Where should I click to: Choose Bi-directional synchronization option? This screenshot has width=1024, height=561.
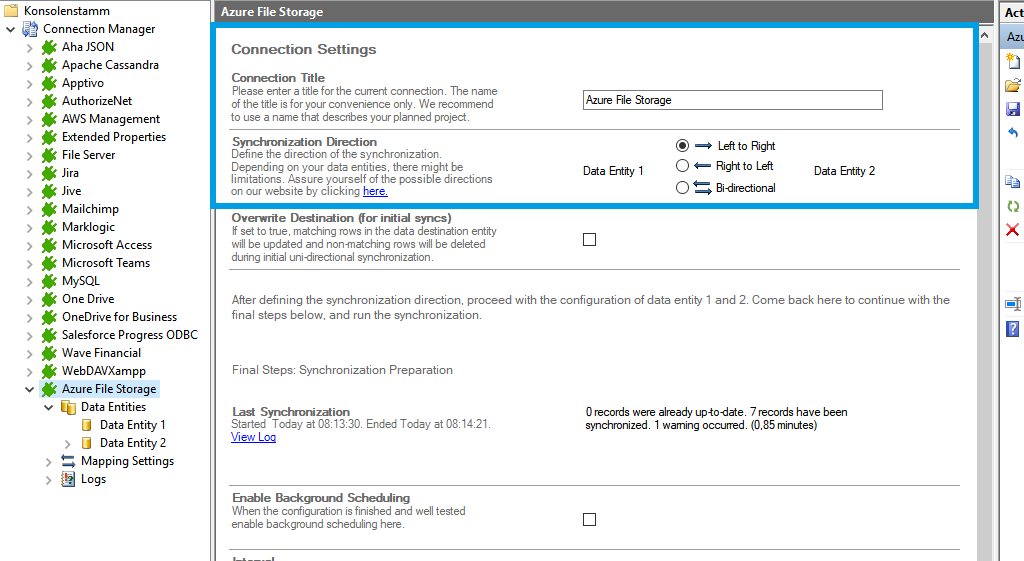(x=682, y=187)
